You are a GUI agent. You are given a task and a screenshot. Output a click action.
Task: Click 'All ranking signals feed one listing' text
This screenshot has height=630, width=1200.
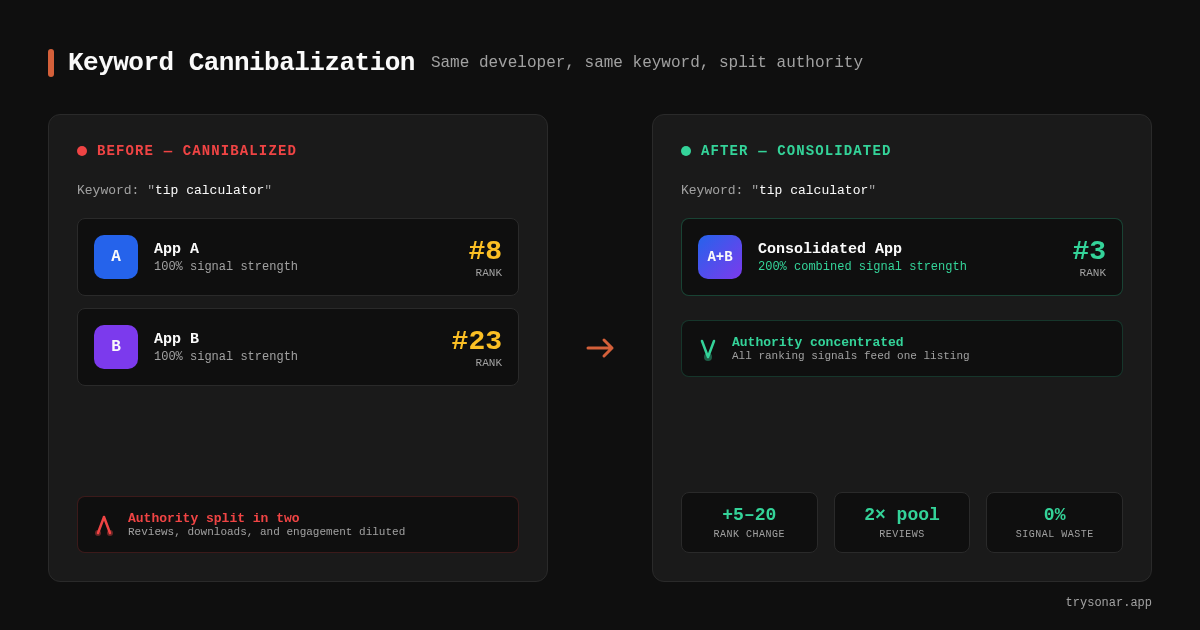click(851, 356)
